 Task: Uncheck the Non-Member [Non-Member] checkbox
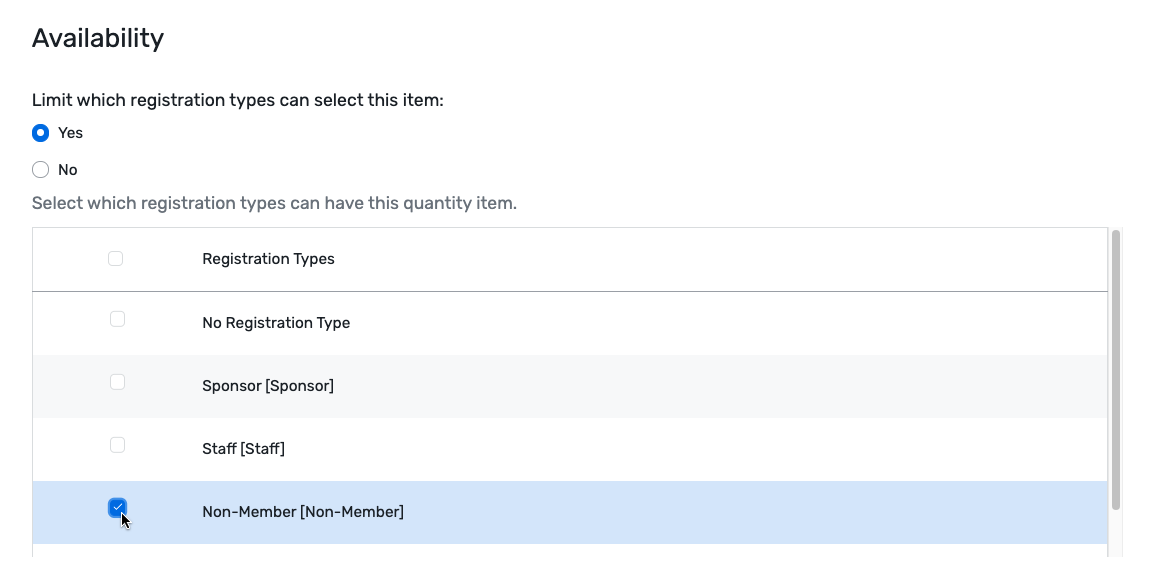point(117,508)
